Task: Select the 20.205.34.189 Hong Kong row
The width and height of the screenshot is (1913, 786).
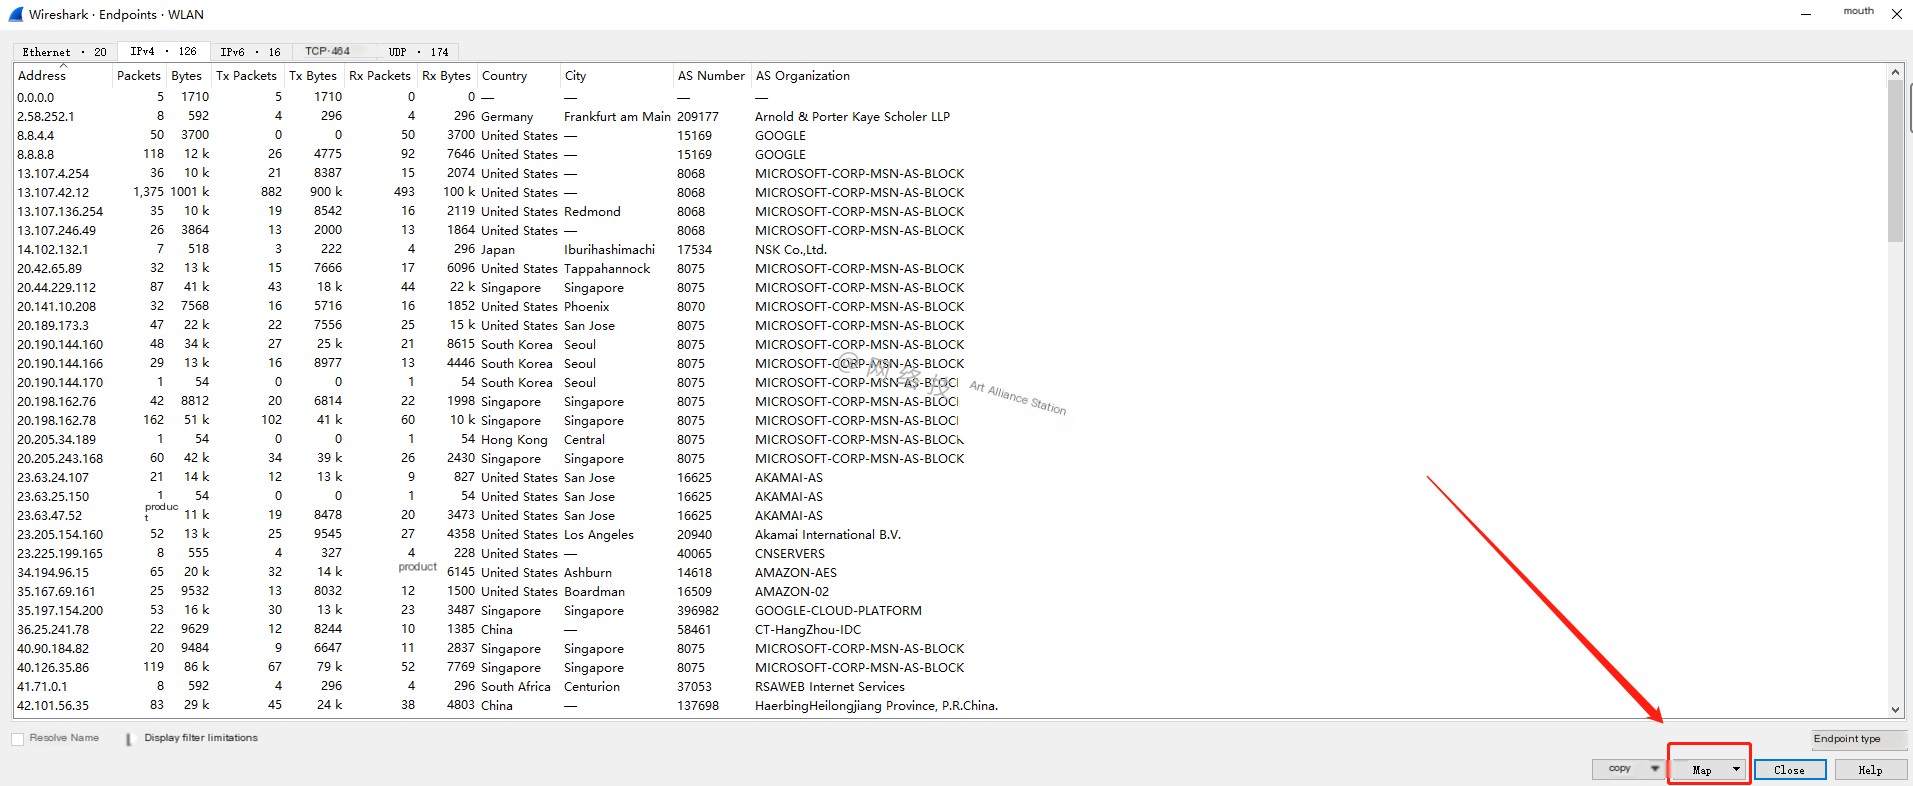Action: tap(949, 440)
